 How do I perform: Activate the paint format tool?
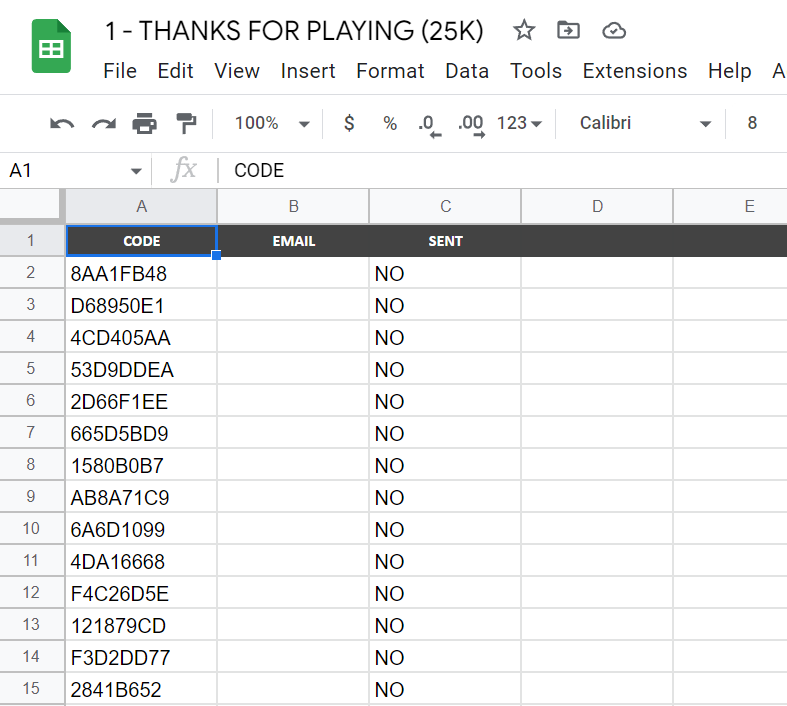(x=186, y=123)
